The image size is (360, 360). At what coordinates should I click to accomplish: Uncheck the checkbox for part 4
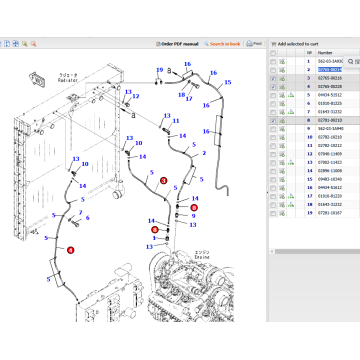pos(273,87)
